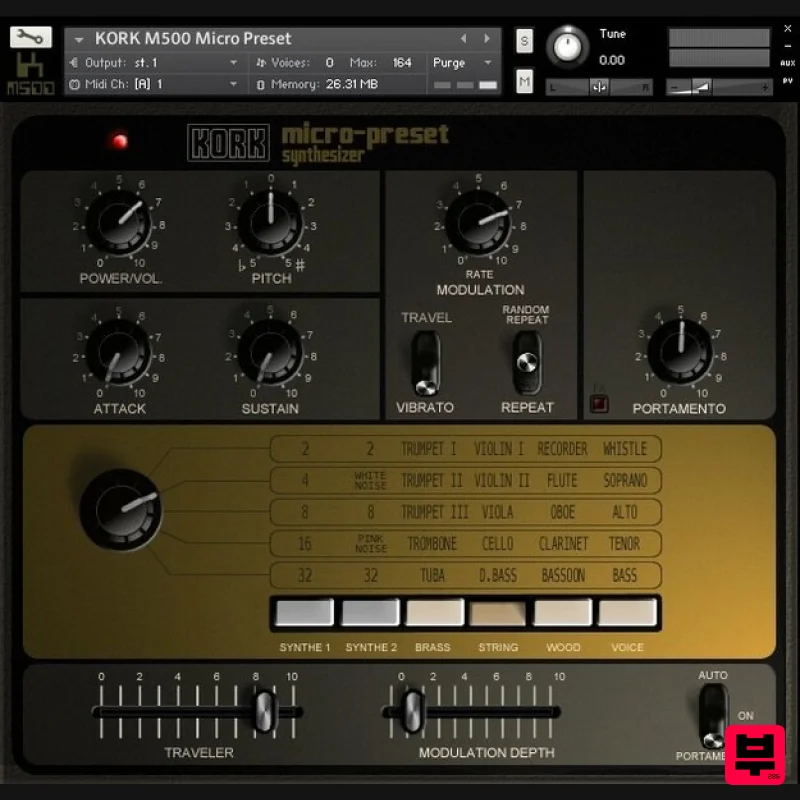Click the PITCH knob
Screen dimensions: 800x800
[x=270, y=223]
